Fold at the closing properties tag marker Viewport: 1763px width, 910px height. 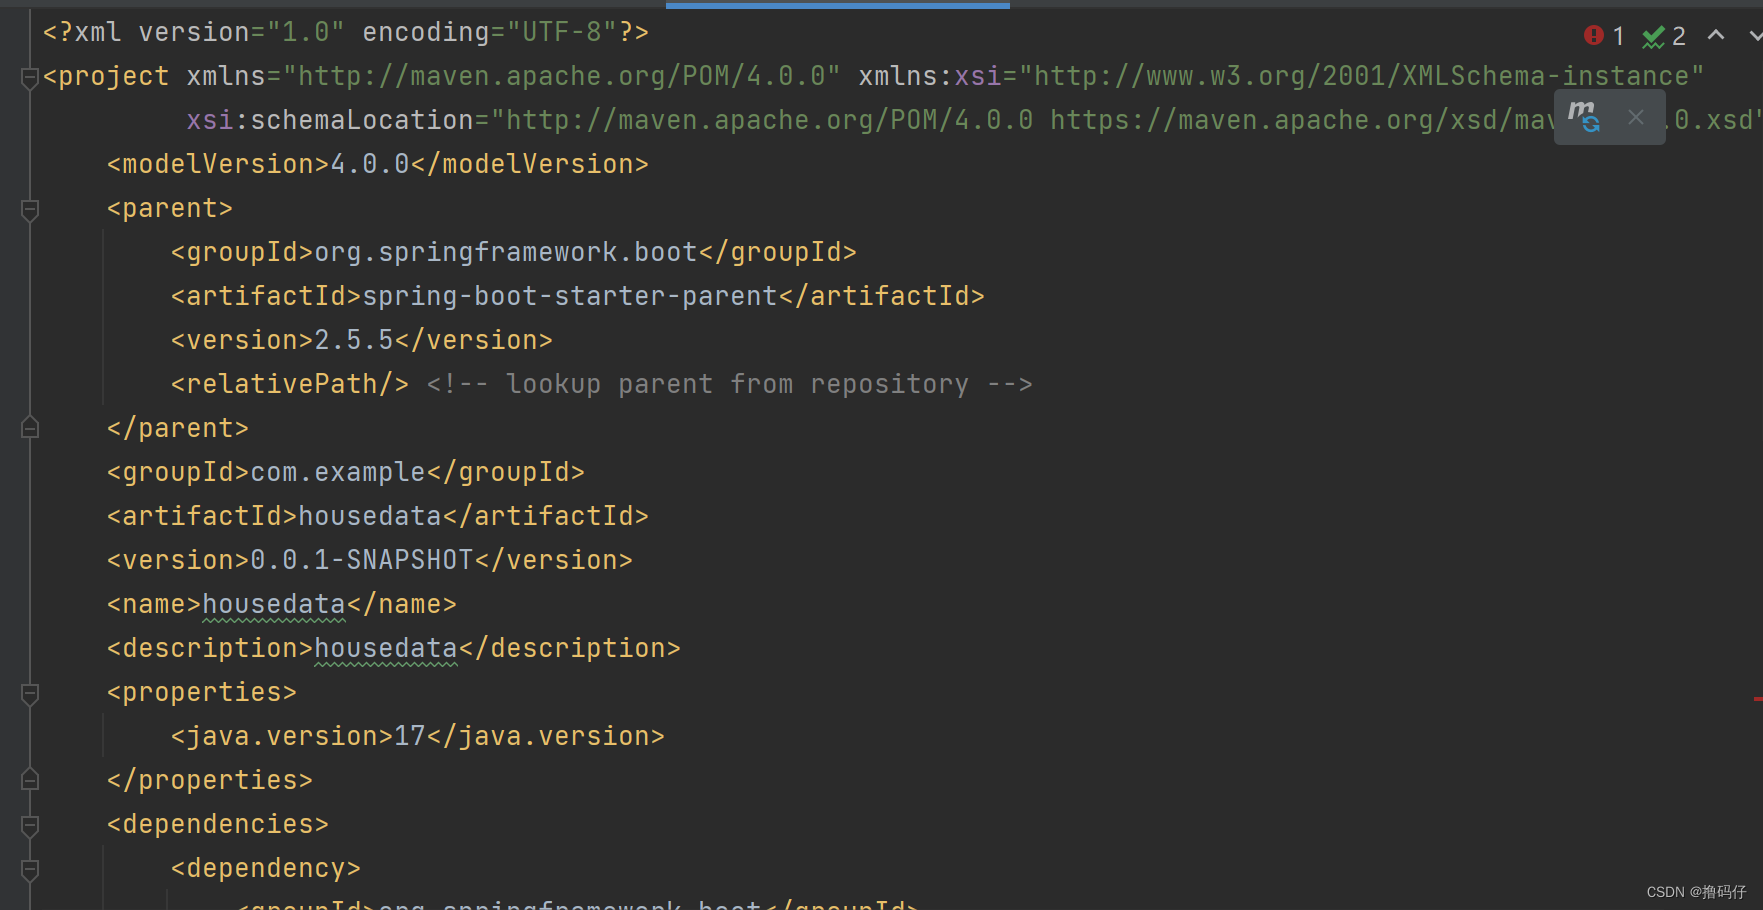click(30, 780)
